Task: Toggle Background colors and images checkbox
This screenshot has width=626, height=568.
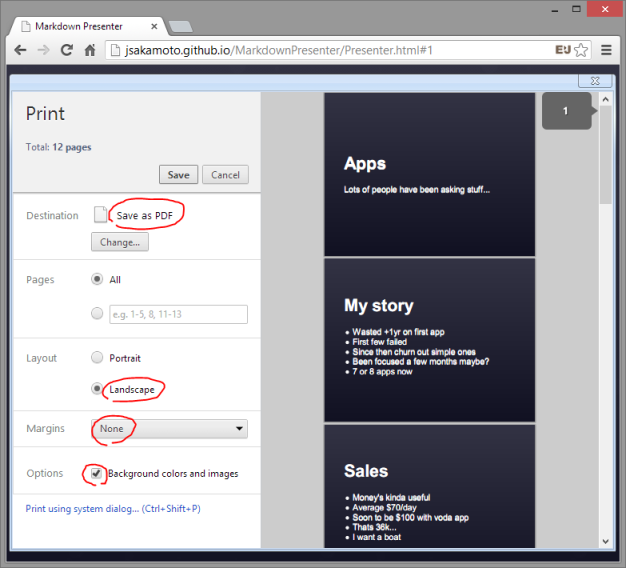Action: tap(97, 473)
